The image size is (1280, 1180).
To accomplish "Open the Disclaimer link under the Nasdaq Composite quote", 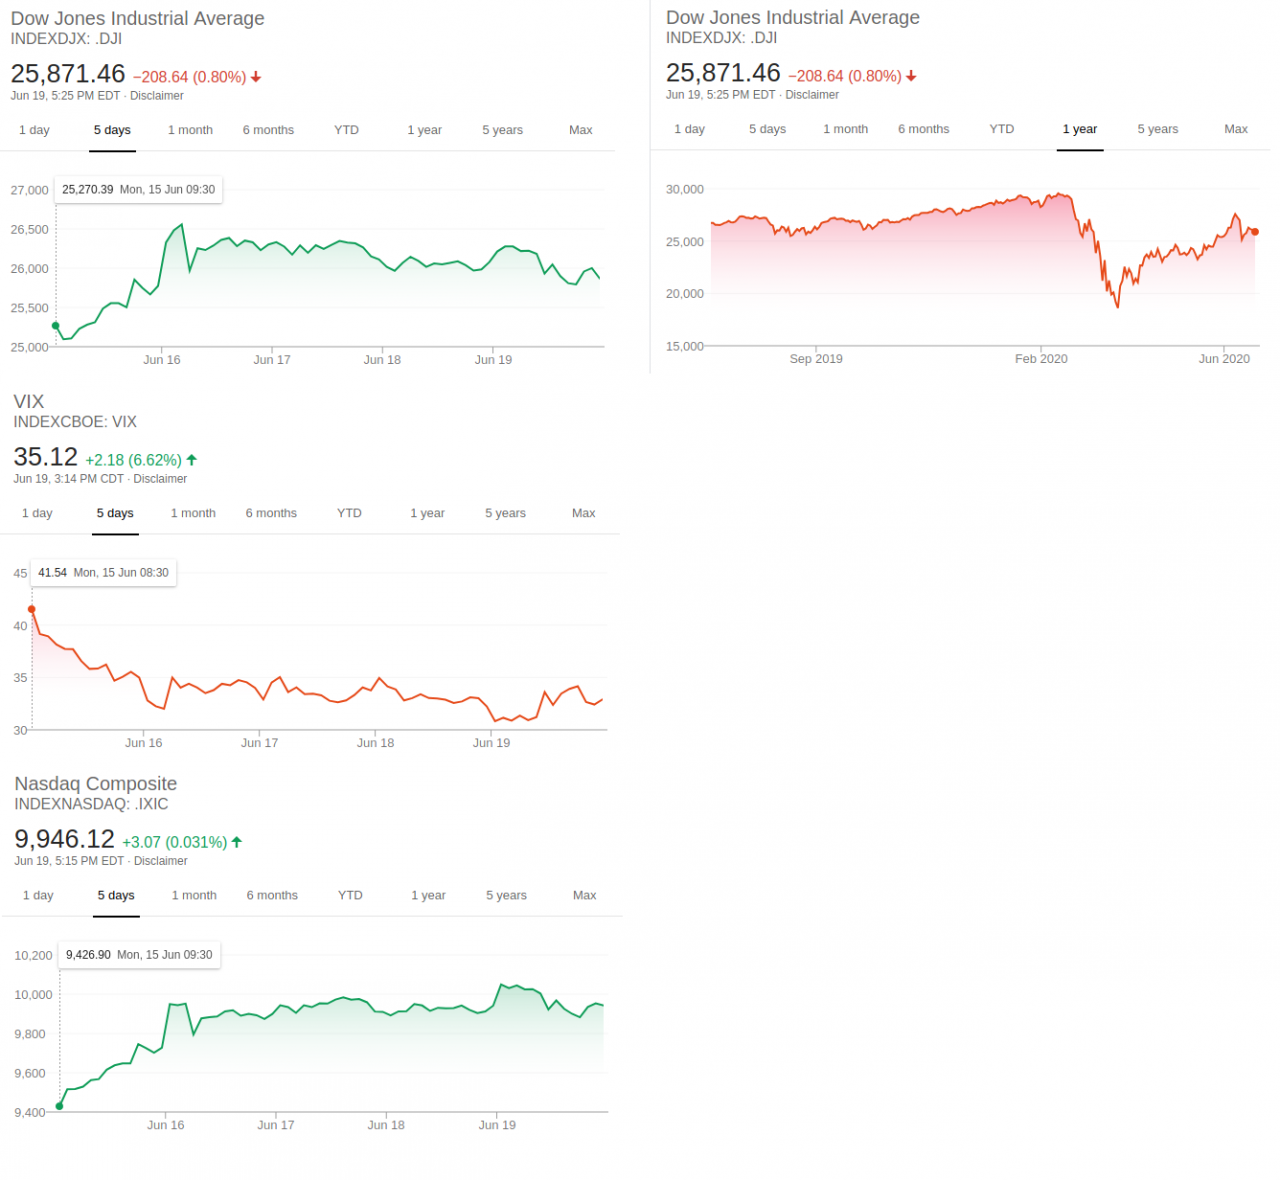I will (161, 861).
